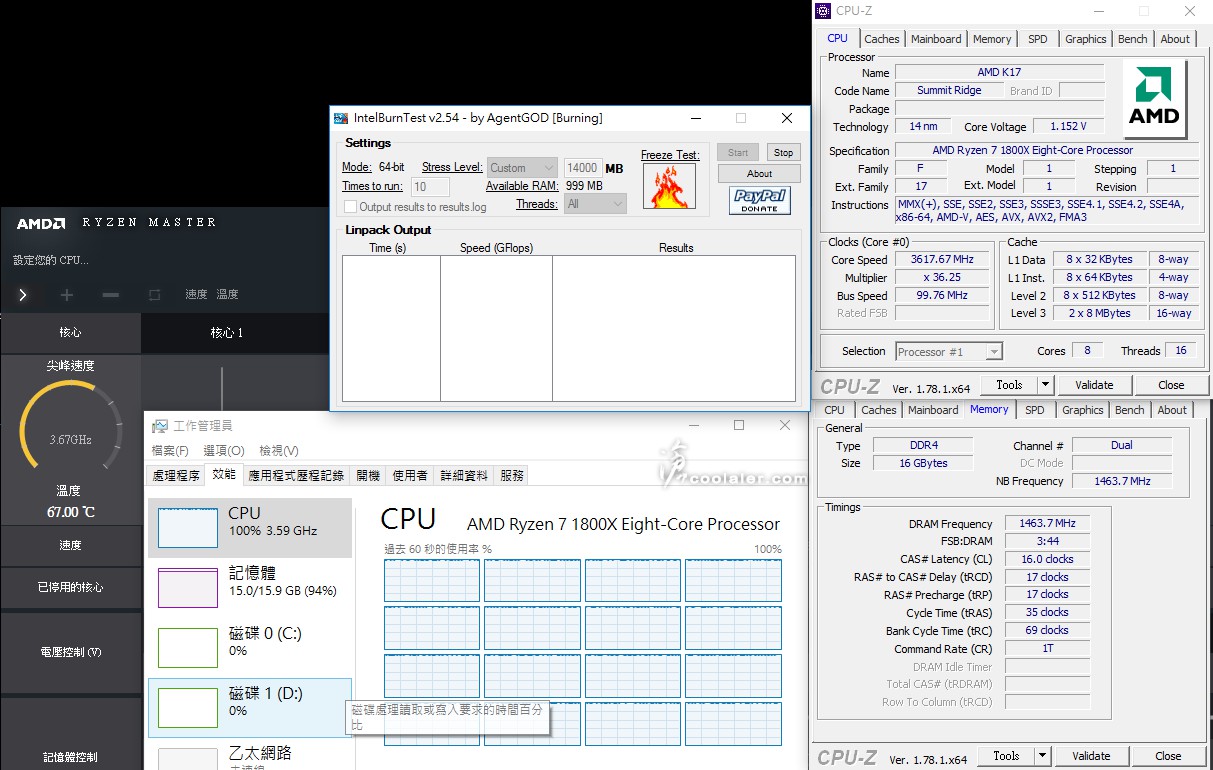
Task: Open the Processor #1 selection dropdown
Action: [948, 352]
